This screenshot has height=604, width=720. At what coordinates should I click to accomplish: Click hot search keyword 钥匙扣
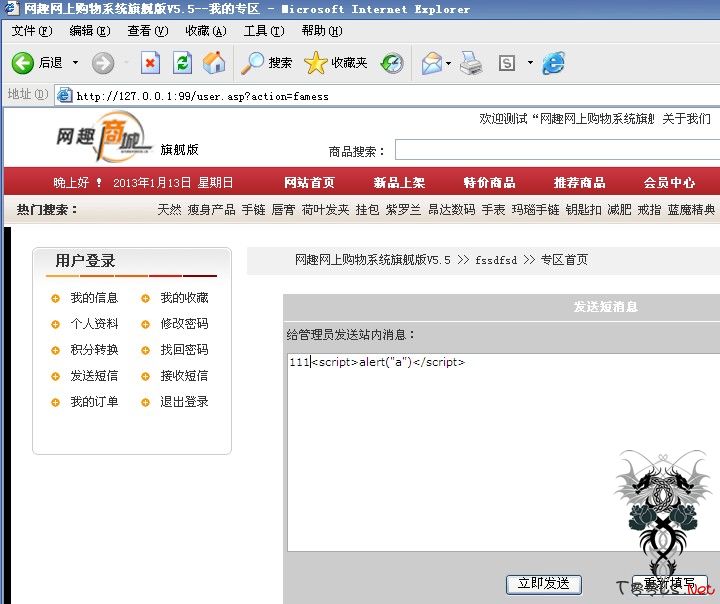(x=584, y=210)
